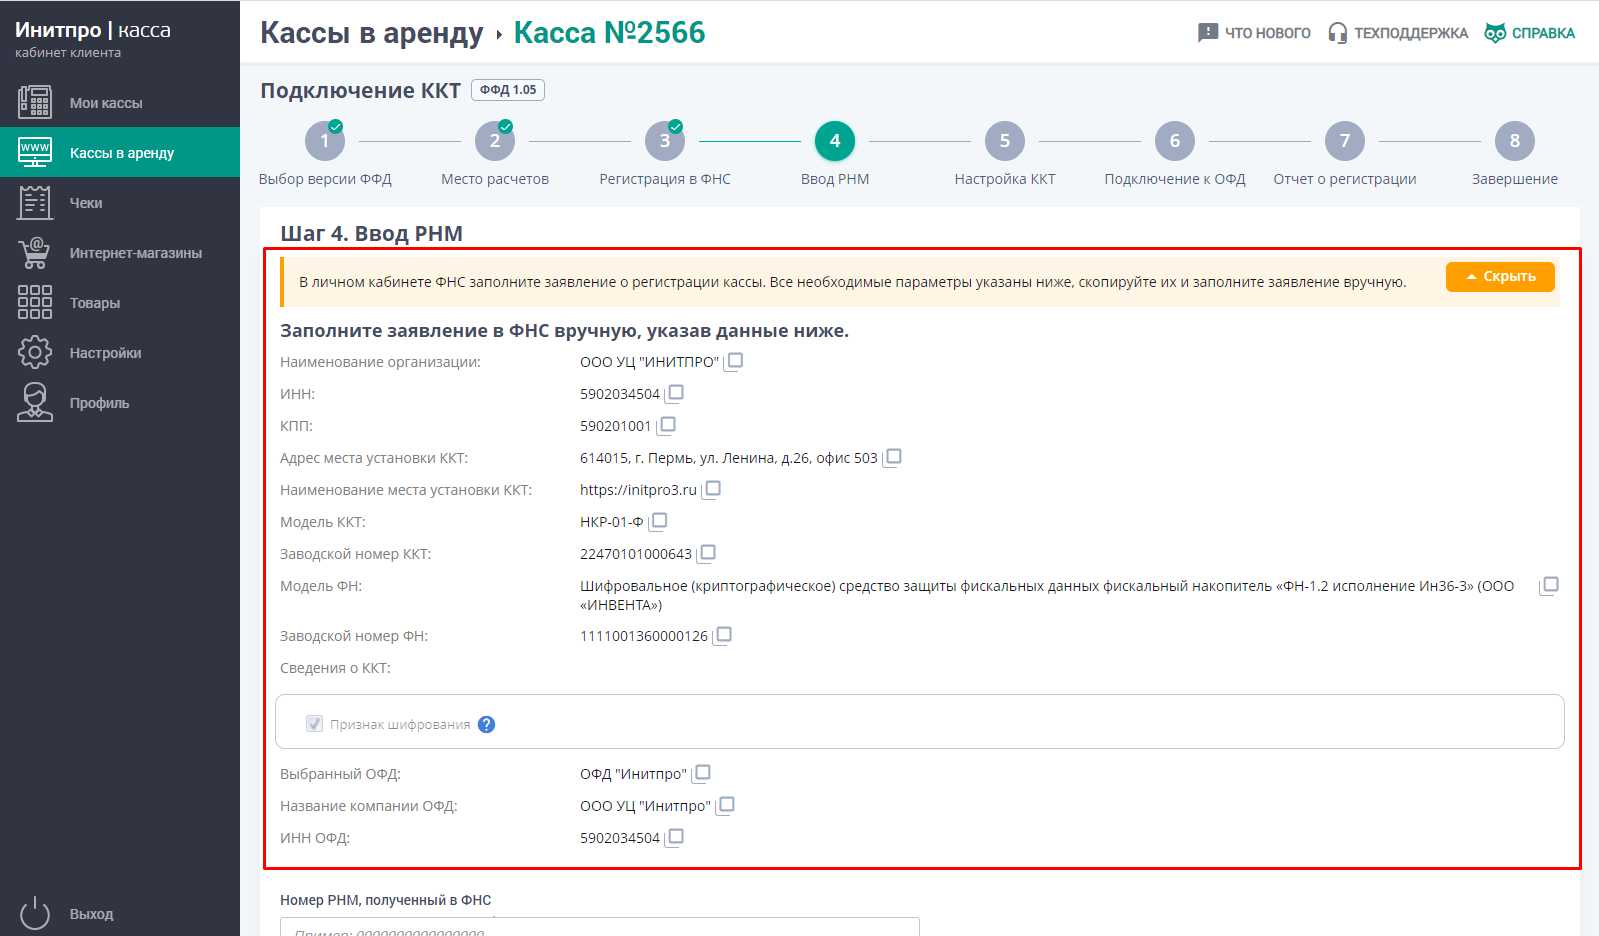Viewport: 1599px width, 936px height.
Task: Click the Чеки receipt icon
Action: coord(35,202)
